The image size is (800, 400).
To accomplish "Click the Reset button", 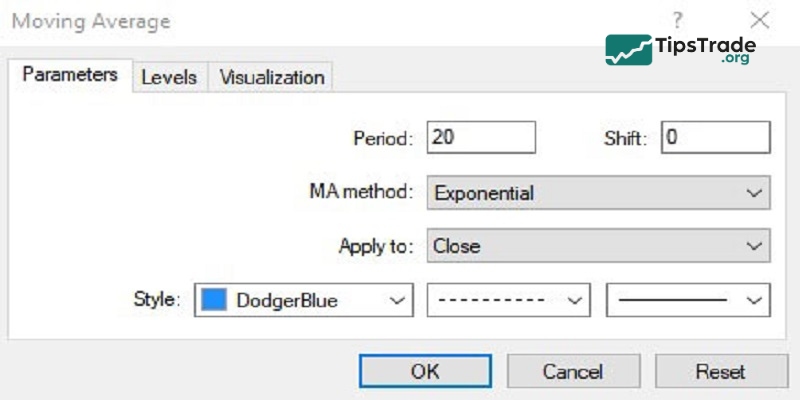I will [x=720, y=371].
